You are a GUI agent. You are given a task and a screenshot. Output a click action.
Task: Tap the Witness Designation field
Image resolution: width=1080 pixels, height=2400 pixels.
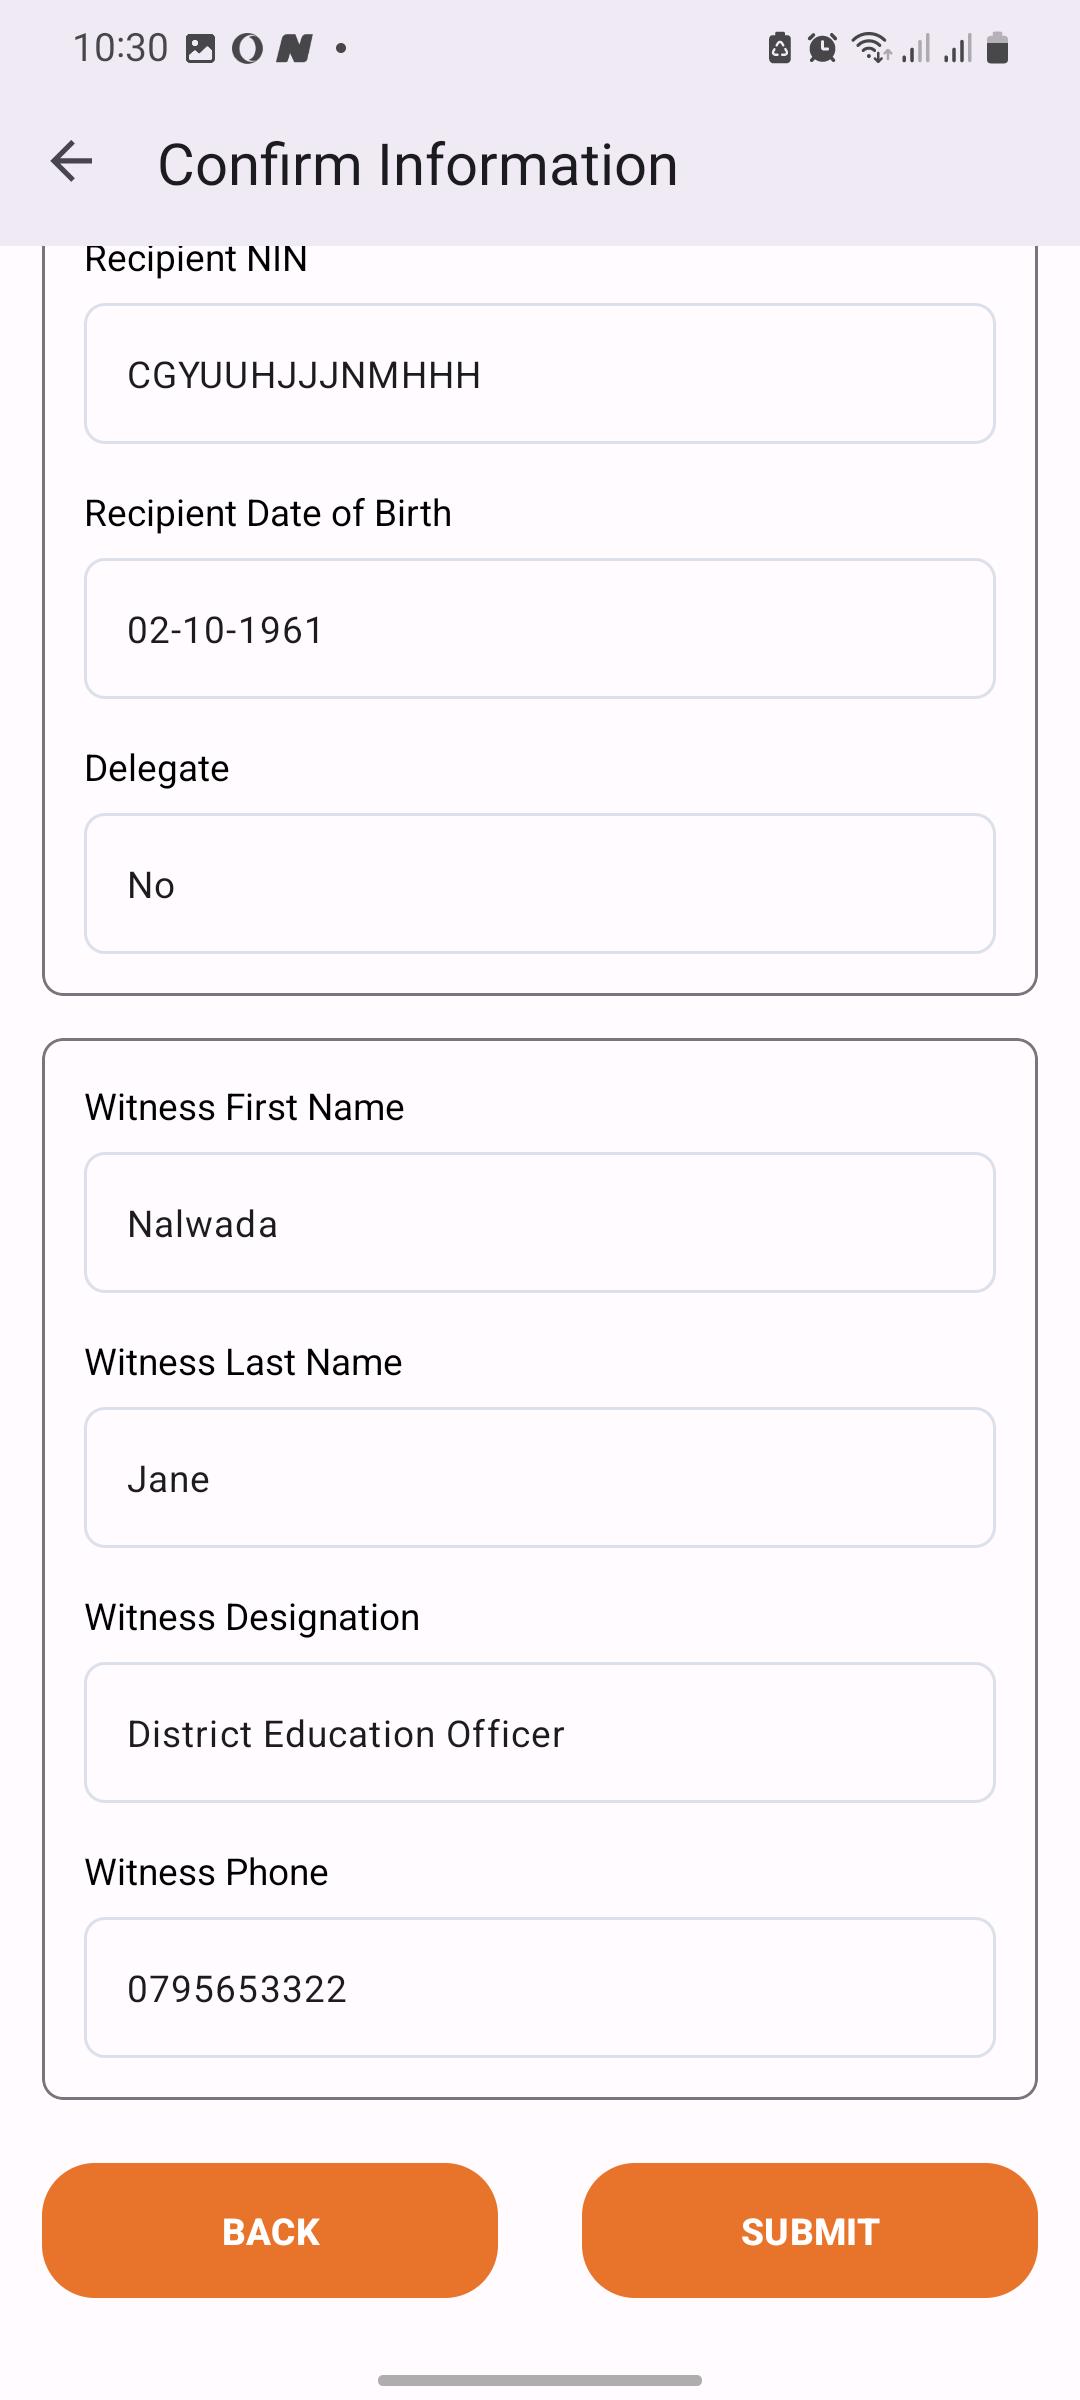[540, 1733]
